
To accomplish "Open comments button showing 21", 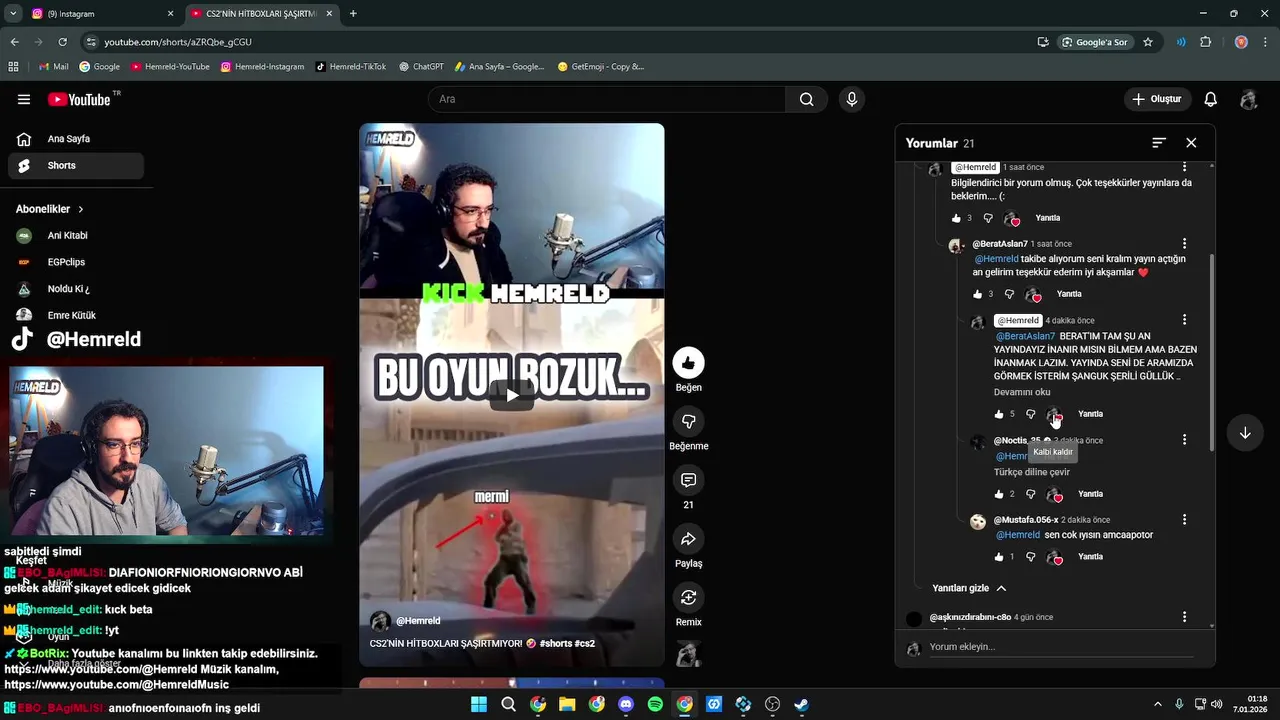I will click(x=688, y=480).
